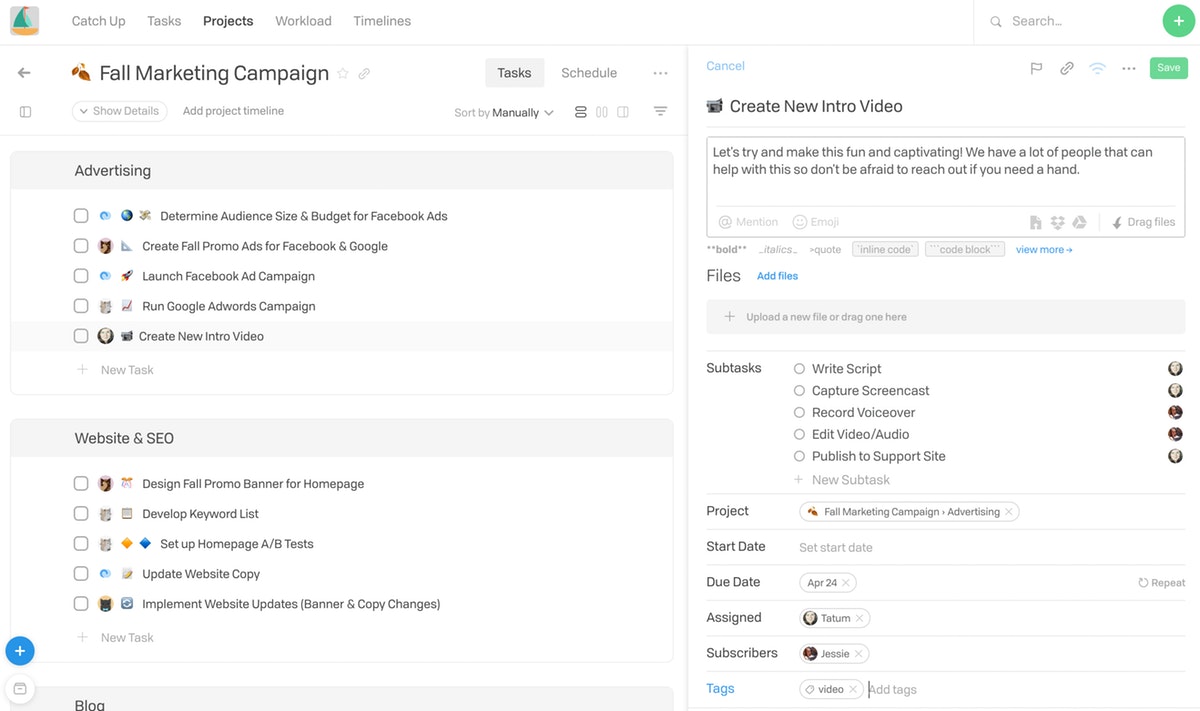This screenshot has width=1200, height=711.
Task: Check off Design Fall Promo Banner task
Action: pos(81,484)
